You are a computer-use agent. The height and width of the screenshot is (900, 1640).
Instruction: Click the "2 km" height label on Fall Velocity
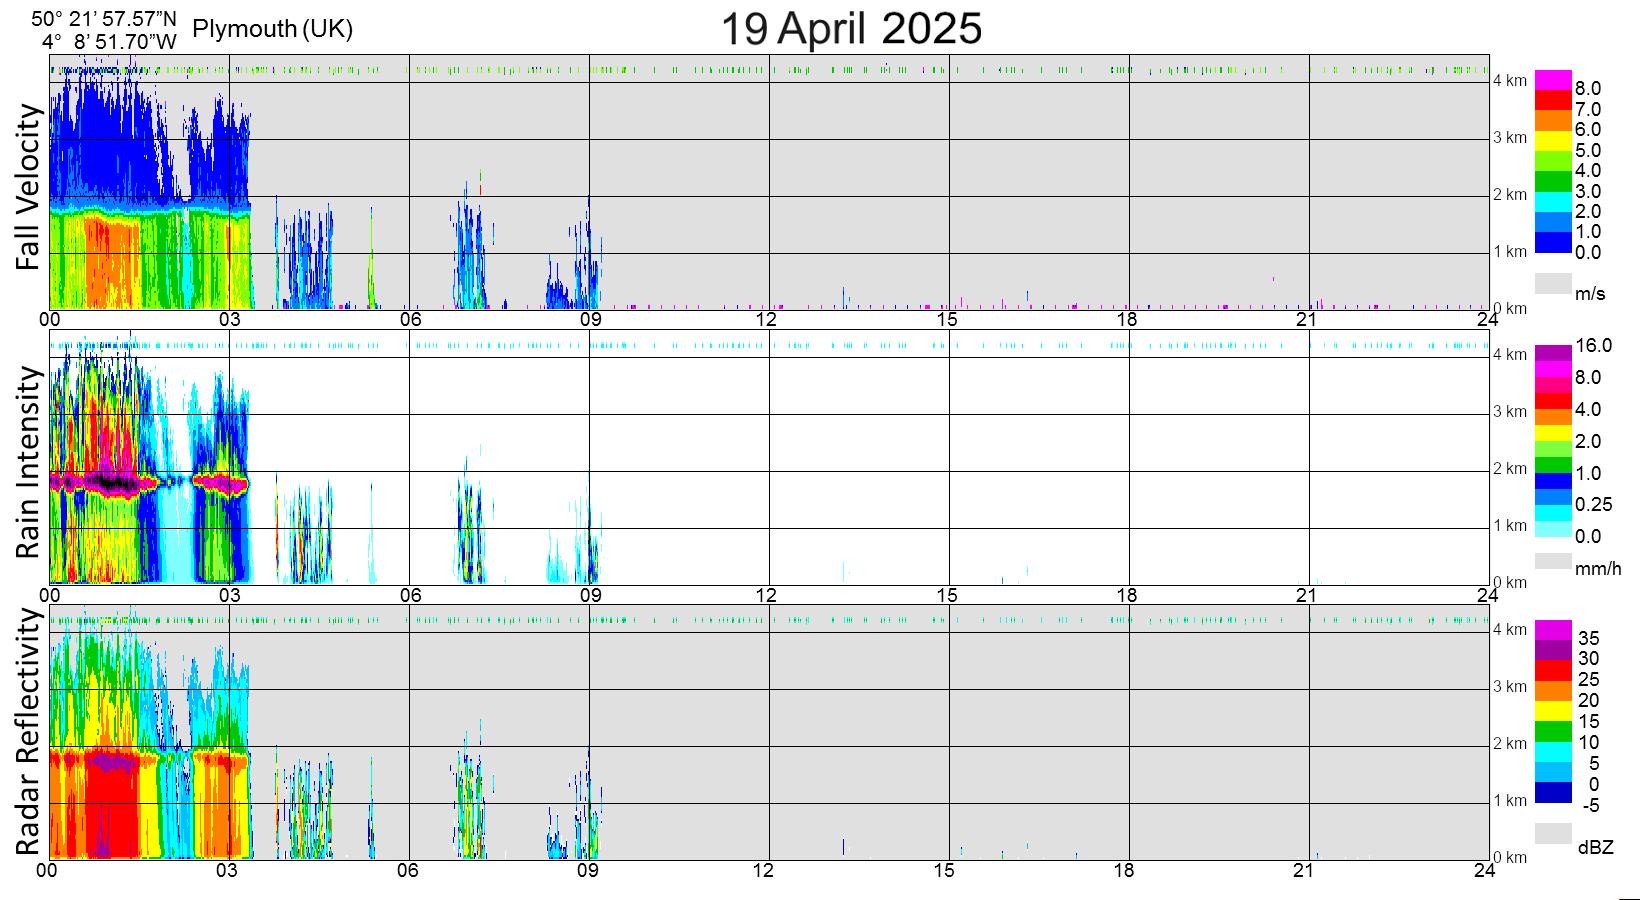(1510, 194)
